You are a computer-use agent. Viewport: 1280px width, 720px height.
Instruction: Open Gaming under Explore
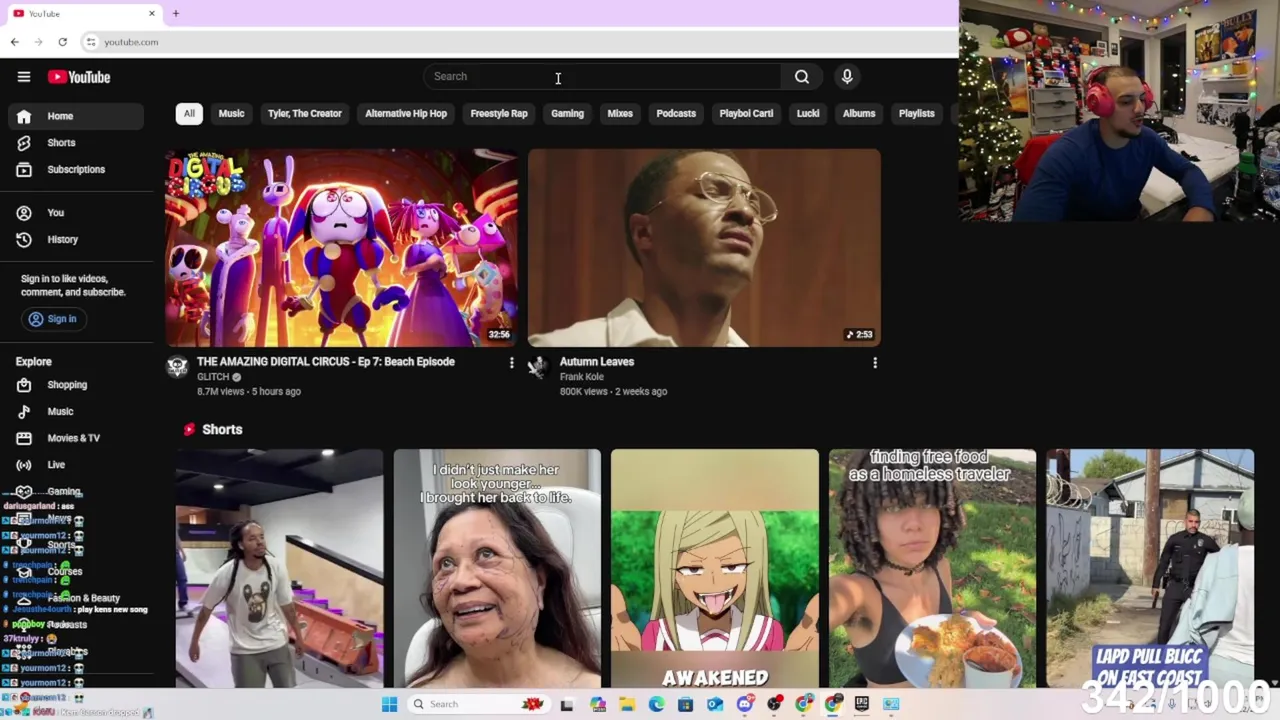tap(76, 492)
